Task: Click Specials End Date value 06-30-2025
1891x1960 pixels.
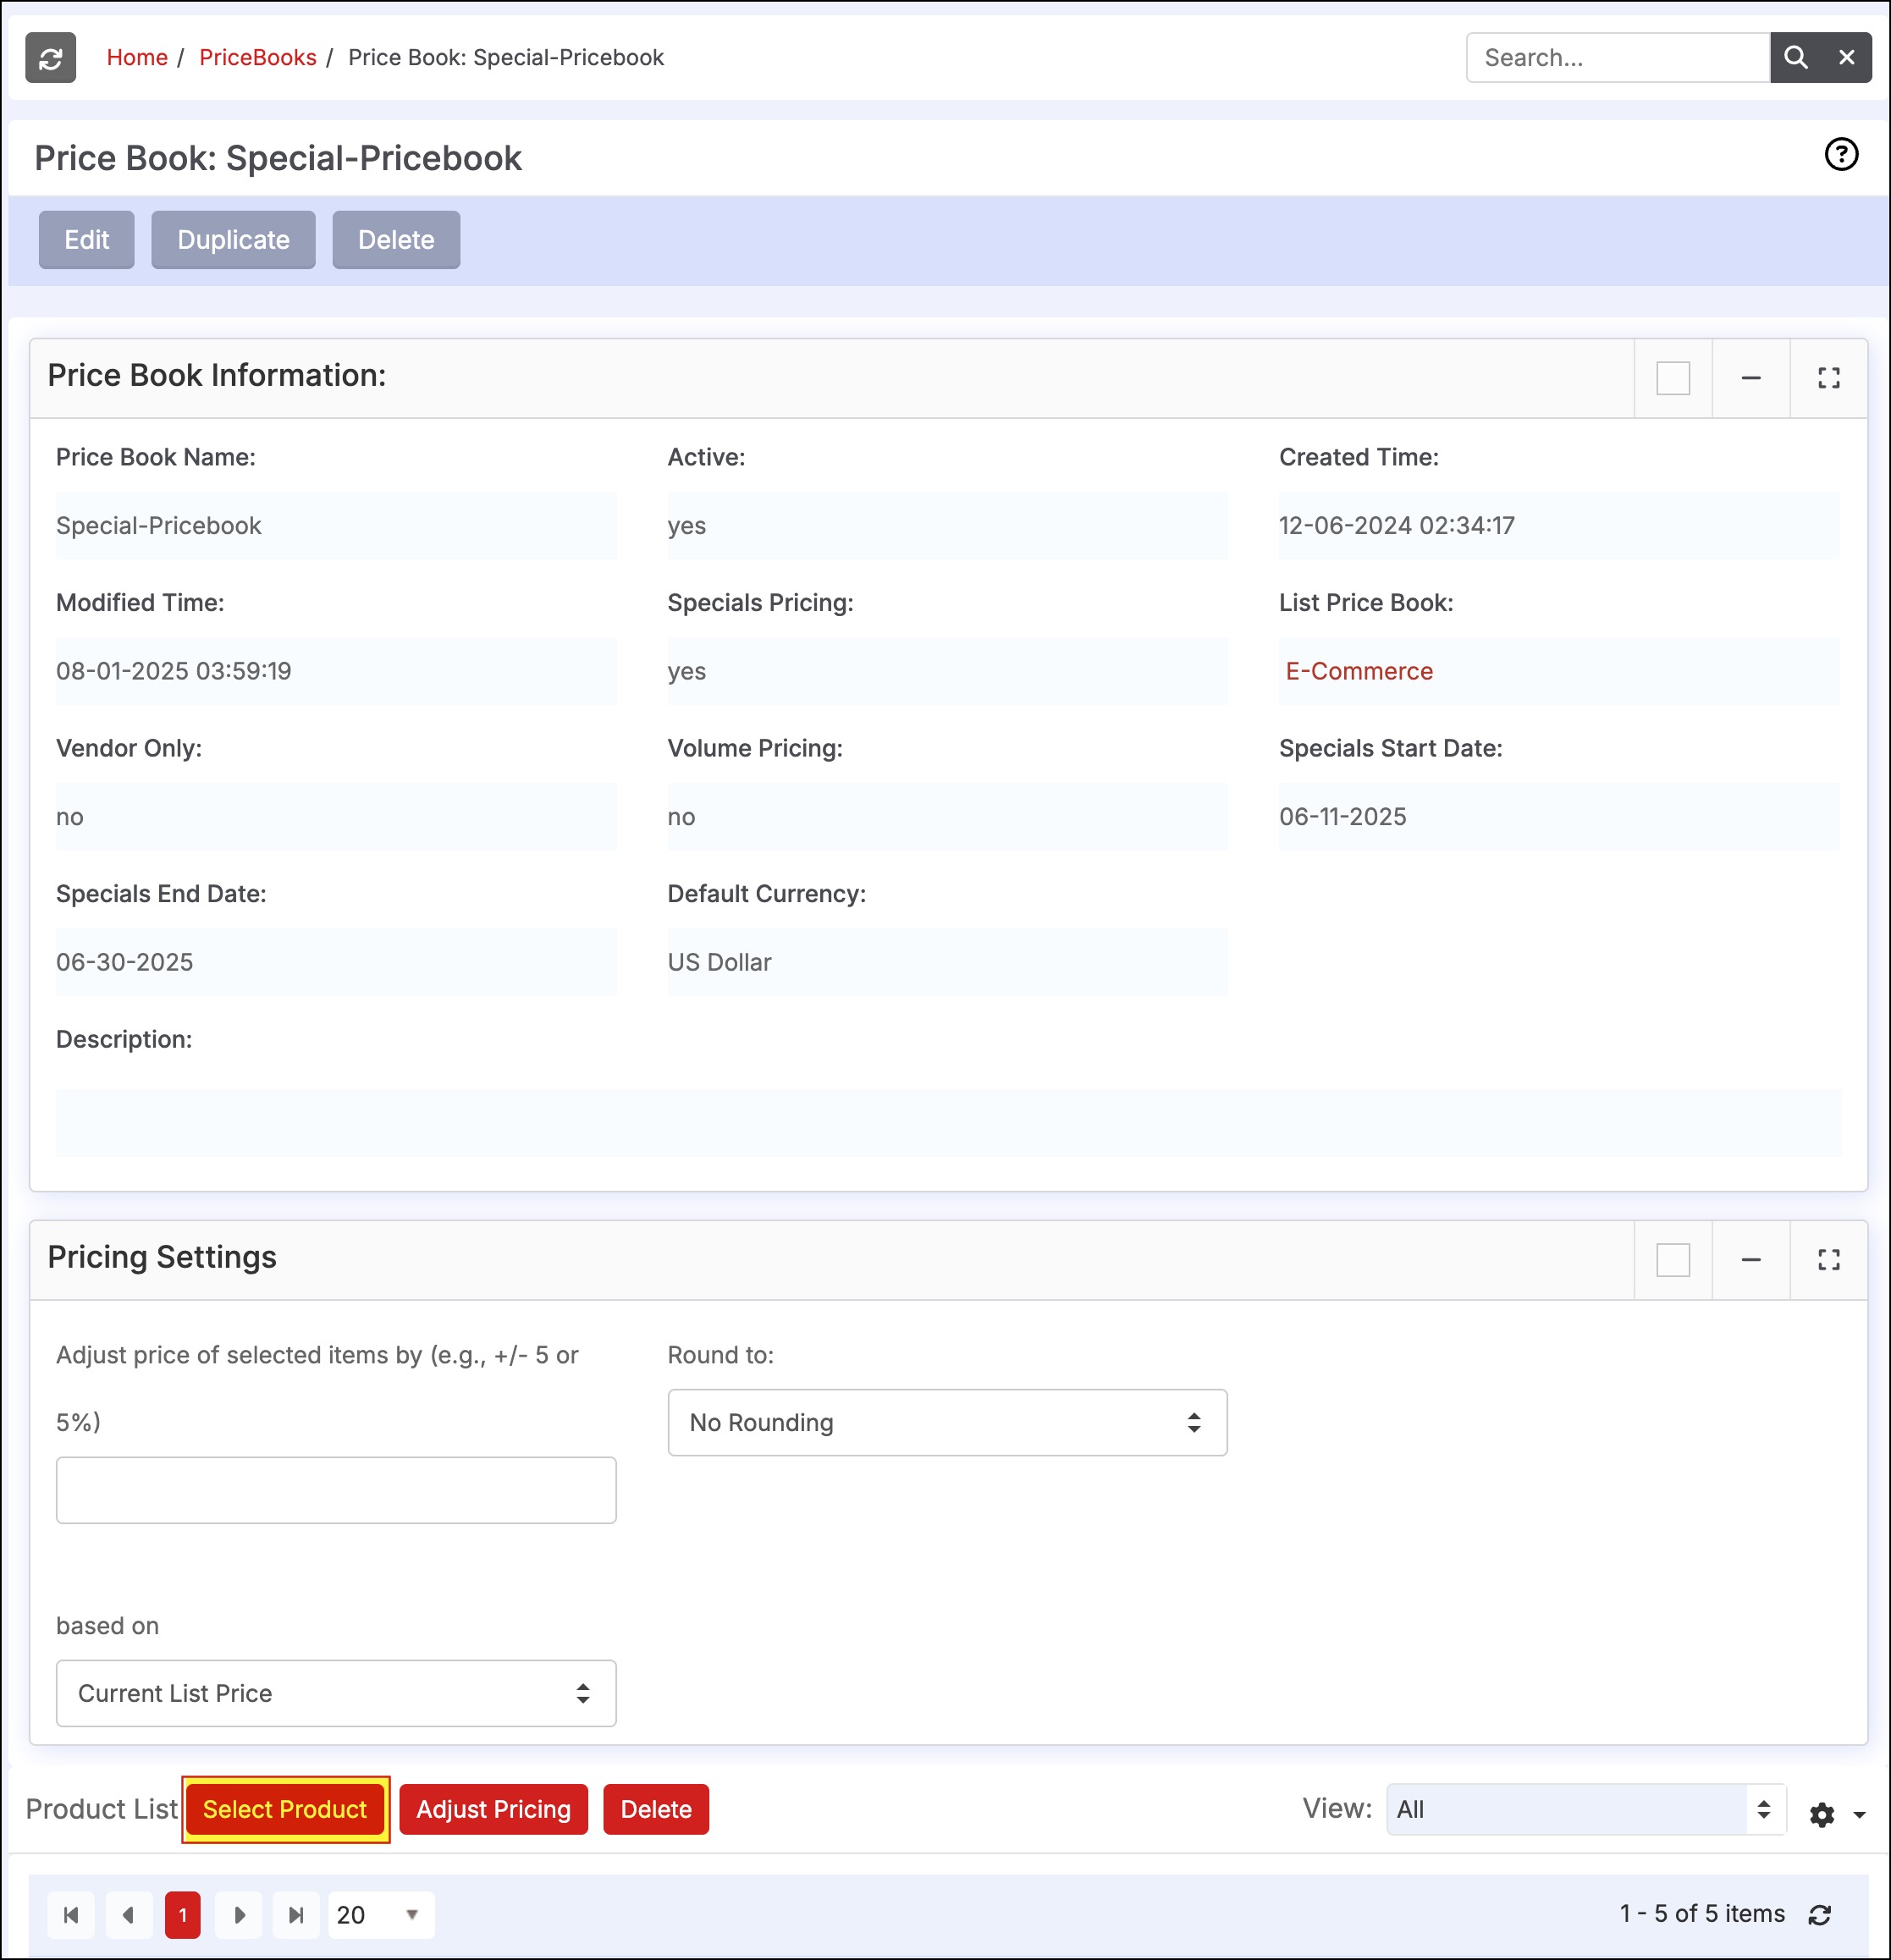Action: 125,962
